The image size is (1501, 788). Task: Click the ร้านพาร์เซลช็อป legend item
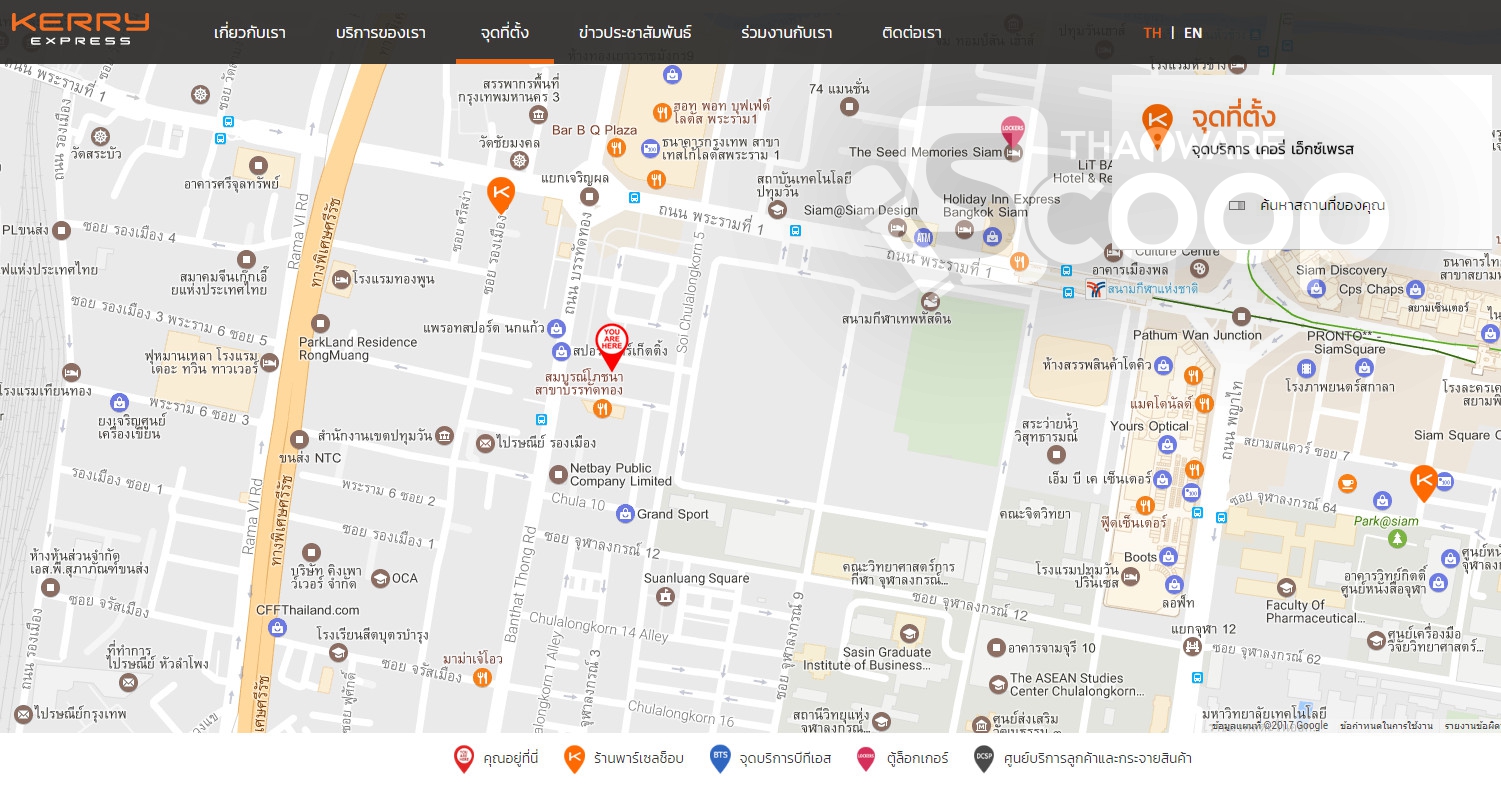[x=624, y=759]
